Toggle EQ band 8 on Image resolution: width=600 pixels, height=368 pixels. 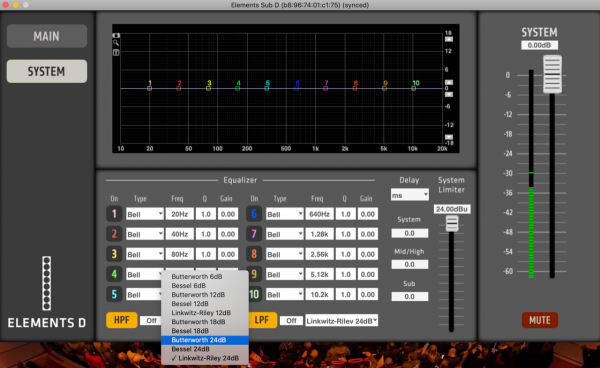[254, 254]
